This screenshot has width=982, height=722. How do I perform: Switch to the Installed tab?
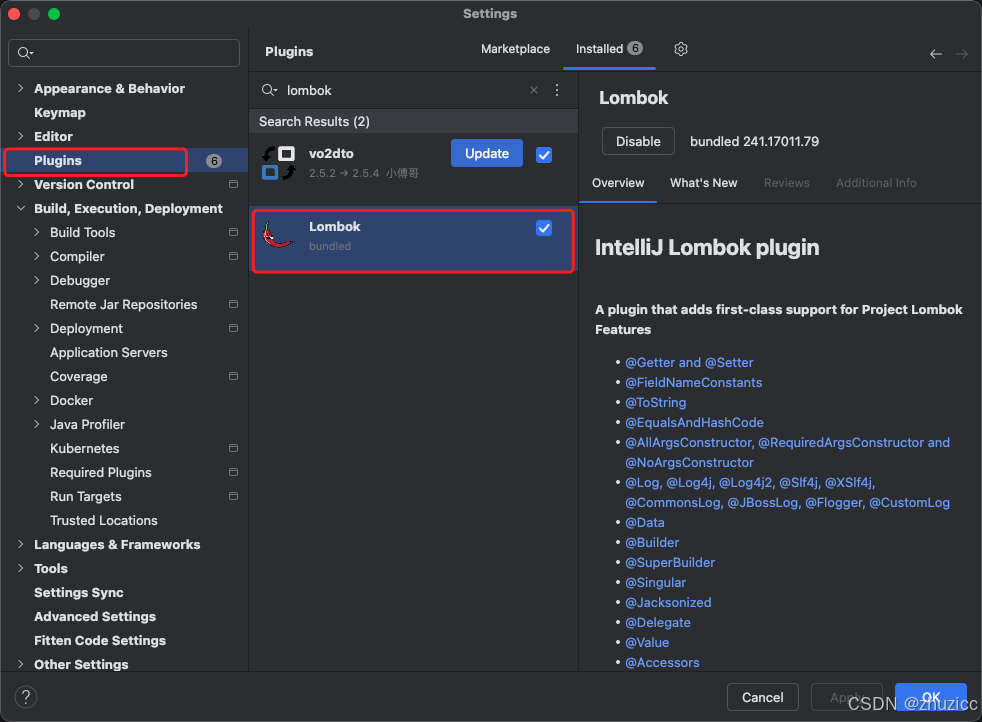pyautogui.click(x=609, y=49)
